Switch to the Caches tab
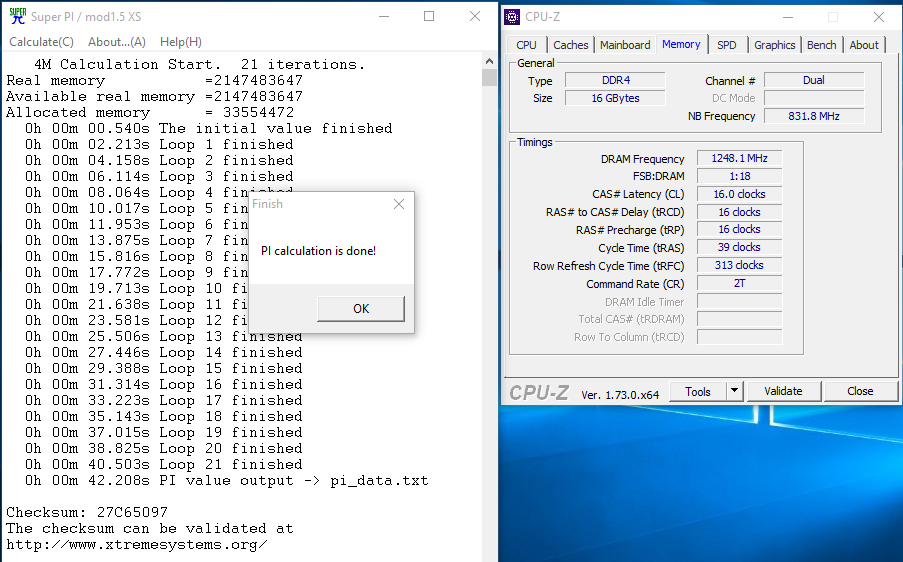The height and width of the screenshot is (562, 903). coord(570,45)
